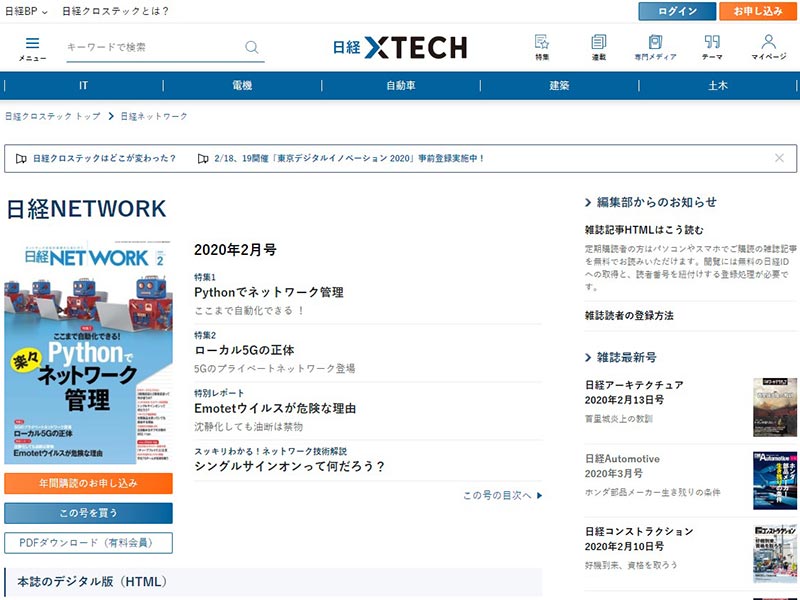Click この号の目次へ link
The width and height of the screenshot is (800, 600).
pyautogui.click(x=503, y=495)
